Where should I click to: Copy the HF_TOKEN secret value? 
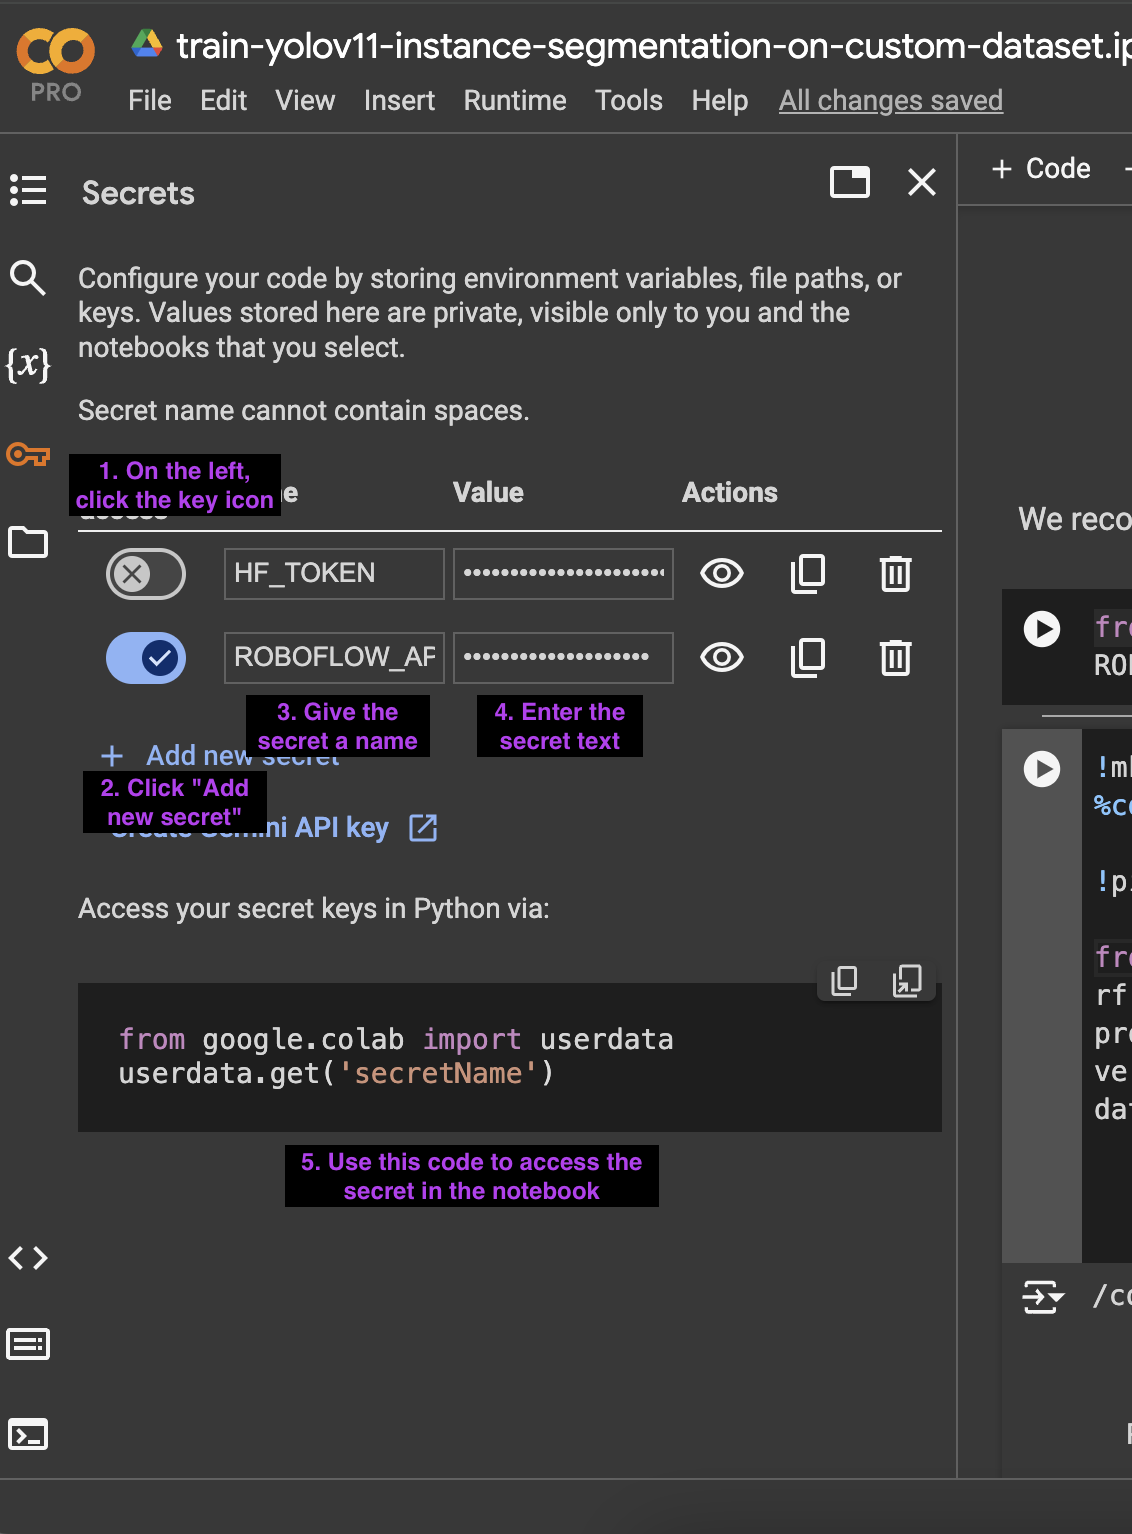click(808, 574)
